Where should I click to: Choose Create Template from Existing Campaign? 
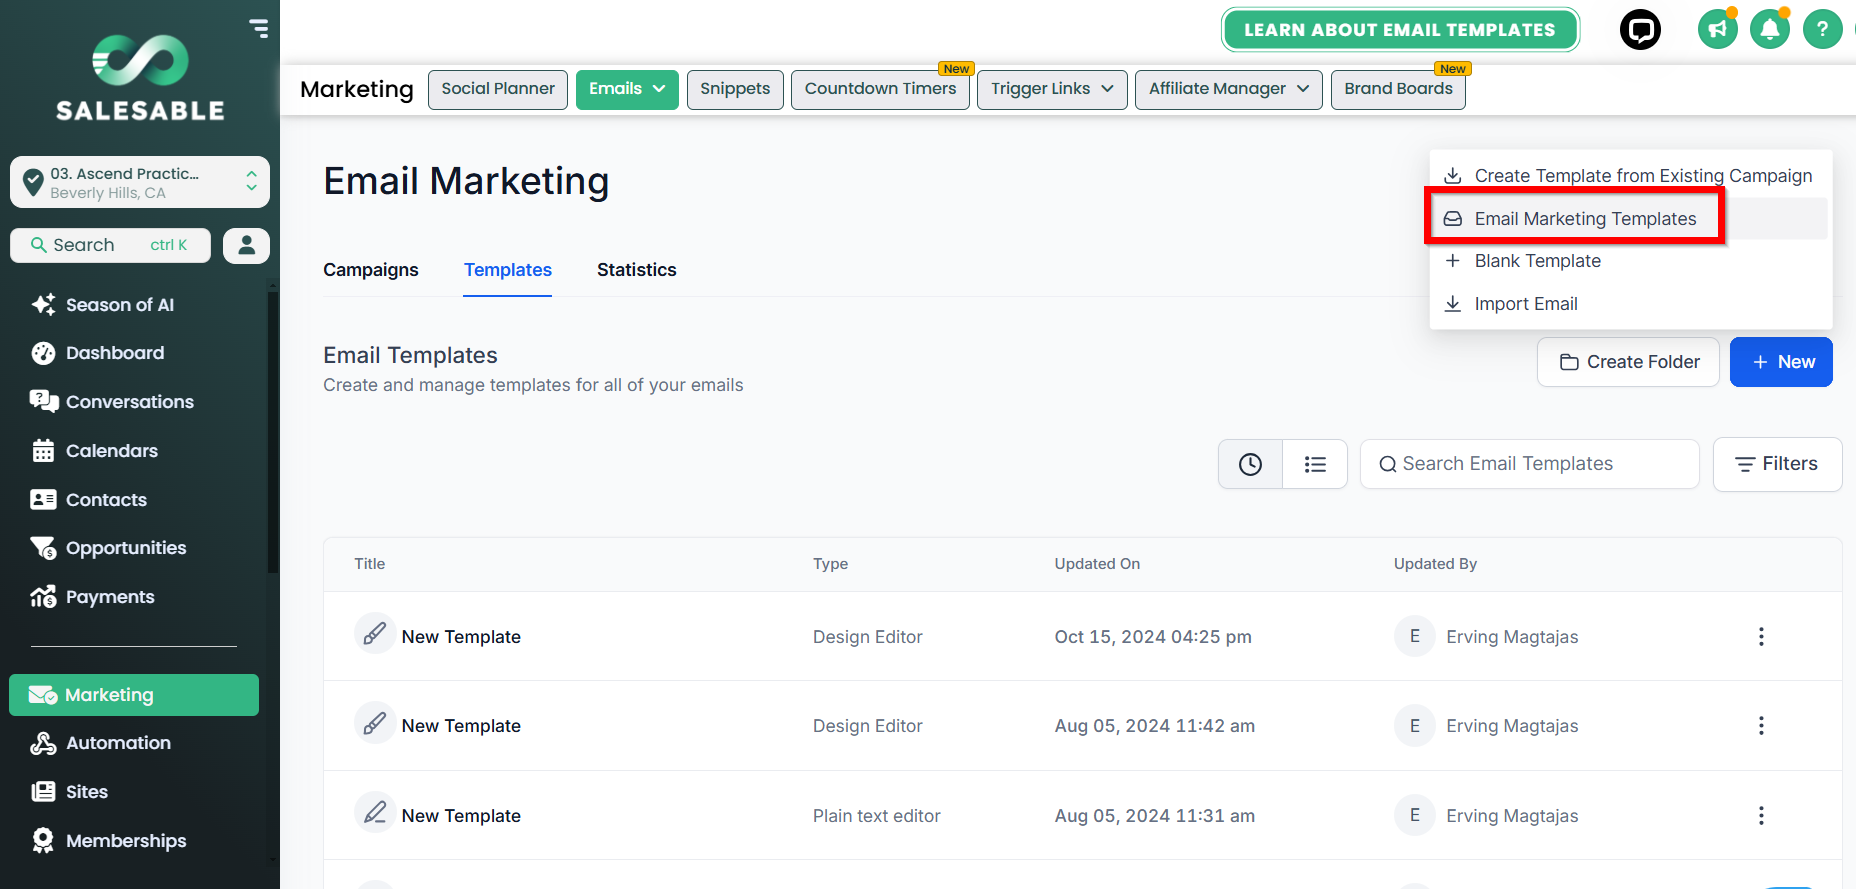[1630, 176]
